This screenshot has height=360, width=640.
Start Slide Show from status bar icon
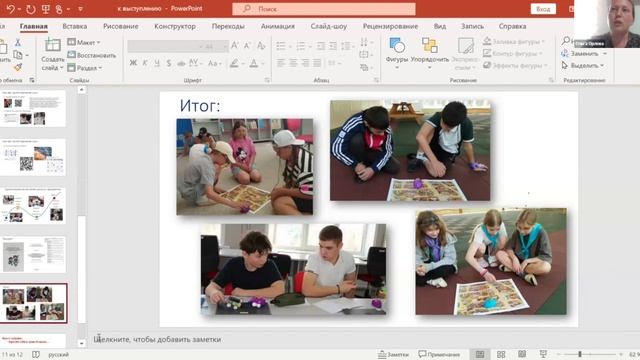543,354
